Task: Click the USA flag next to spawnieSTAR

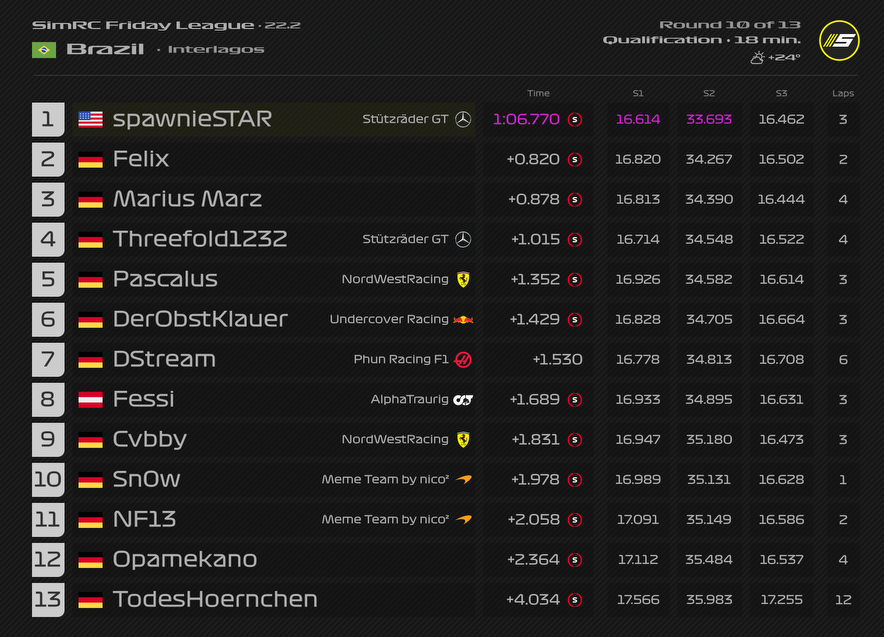Action: 90,119
